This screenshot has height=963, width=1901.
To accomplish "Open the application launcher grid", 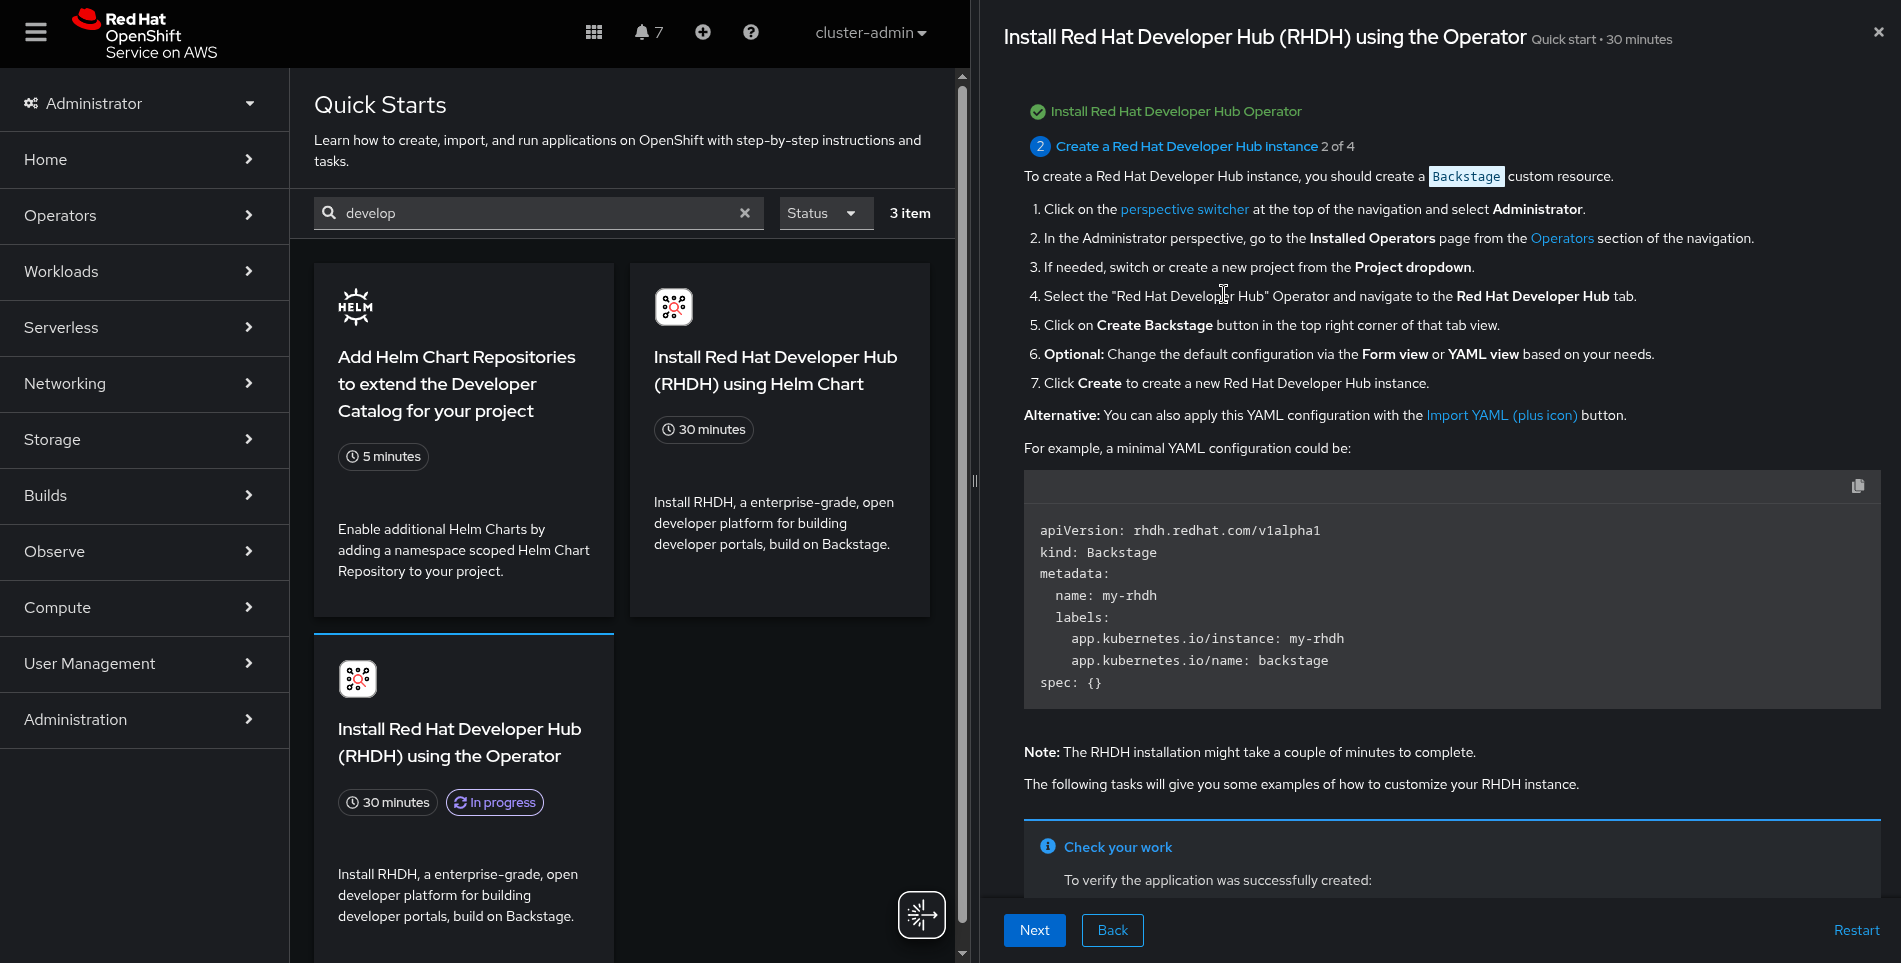I will coord(594,33).
